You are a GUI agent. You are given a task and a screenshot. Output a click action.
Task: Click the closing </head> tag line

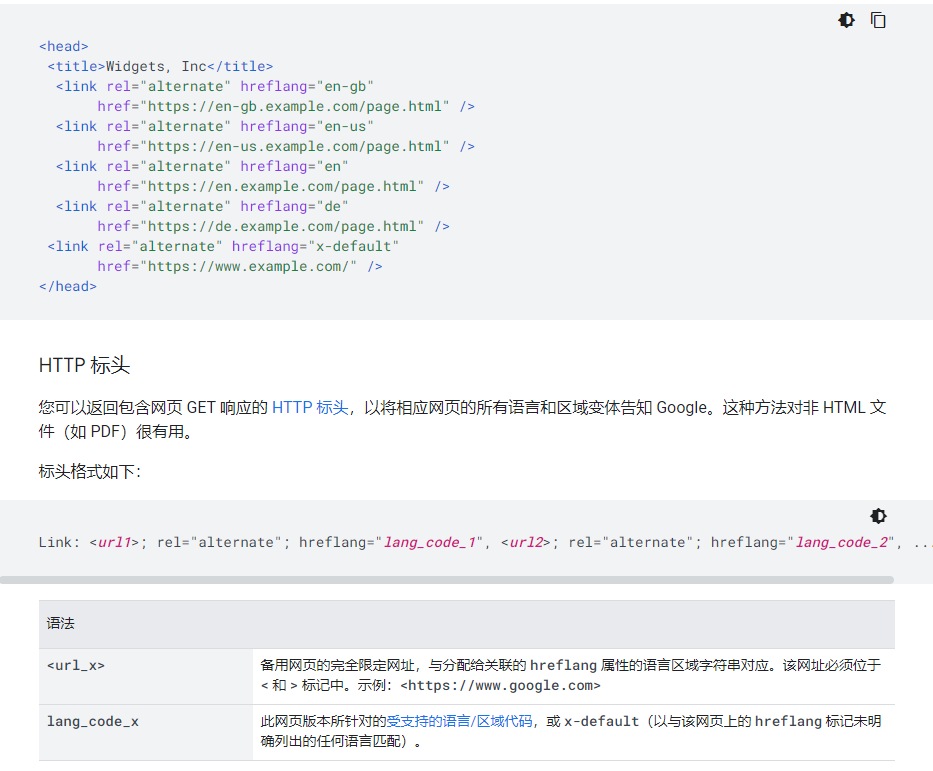tap(68, 287)
